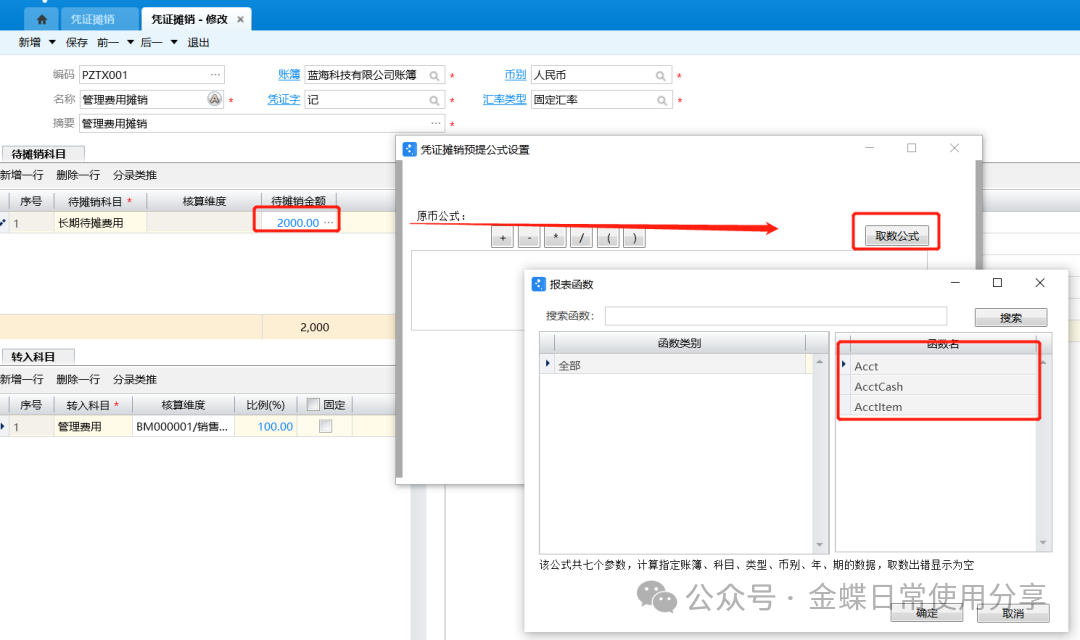Viewport: 1080px width, 640px height.
Task: Select the AcctCash function in list
Action: (x=878, y=387)
